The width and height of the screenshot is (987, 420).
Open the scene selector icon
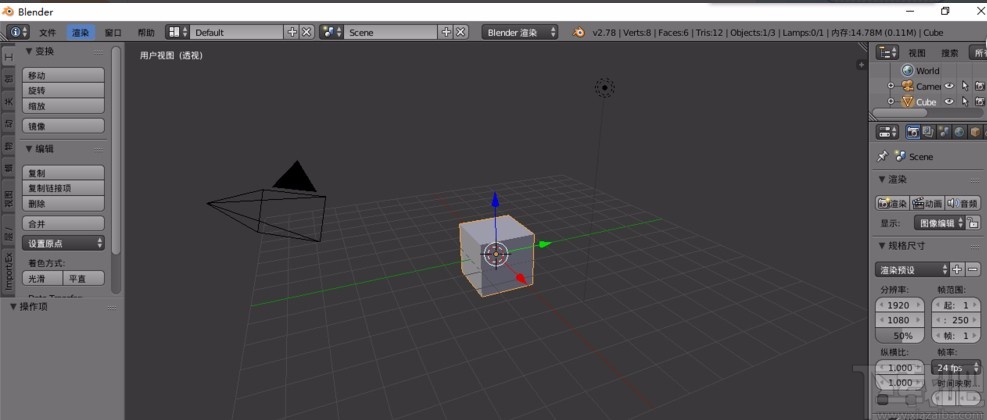pos(332,32)
